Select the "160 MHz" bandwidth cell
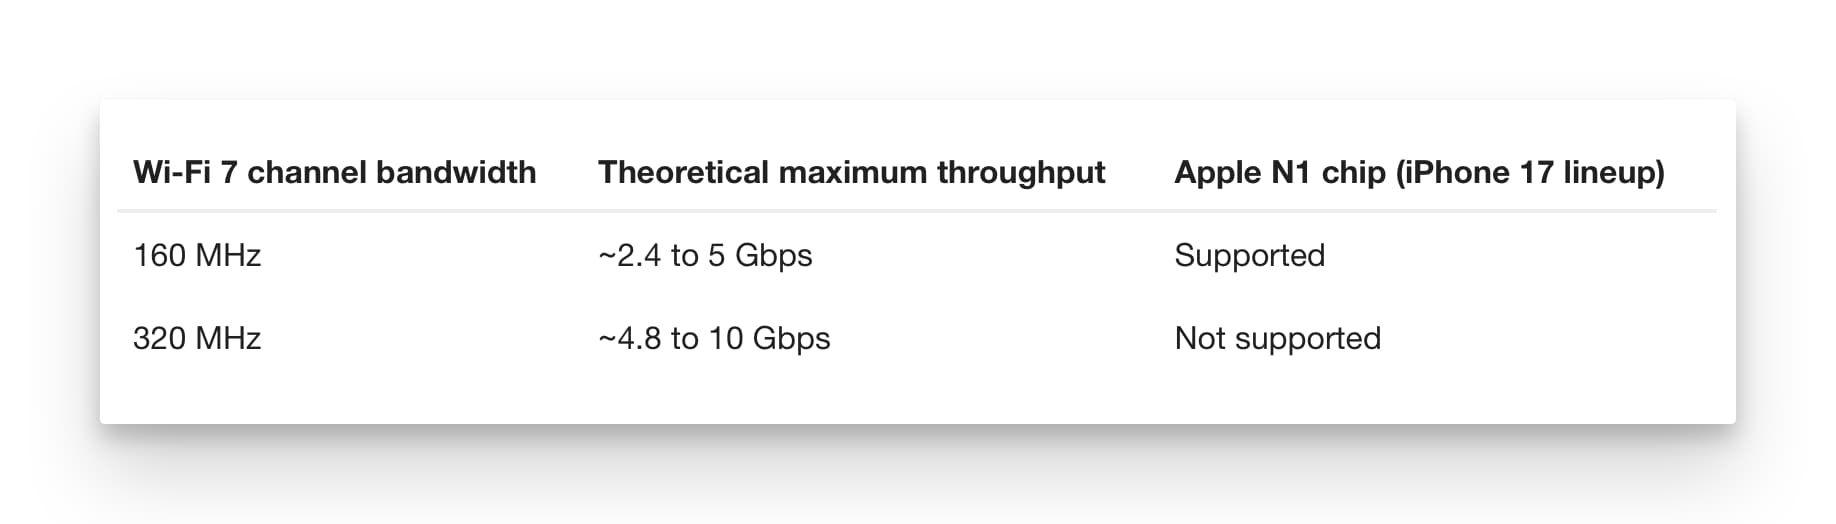Screen dimensions: 1836x524 (197, 255)
